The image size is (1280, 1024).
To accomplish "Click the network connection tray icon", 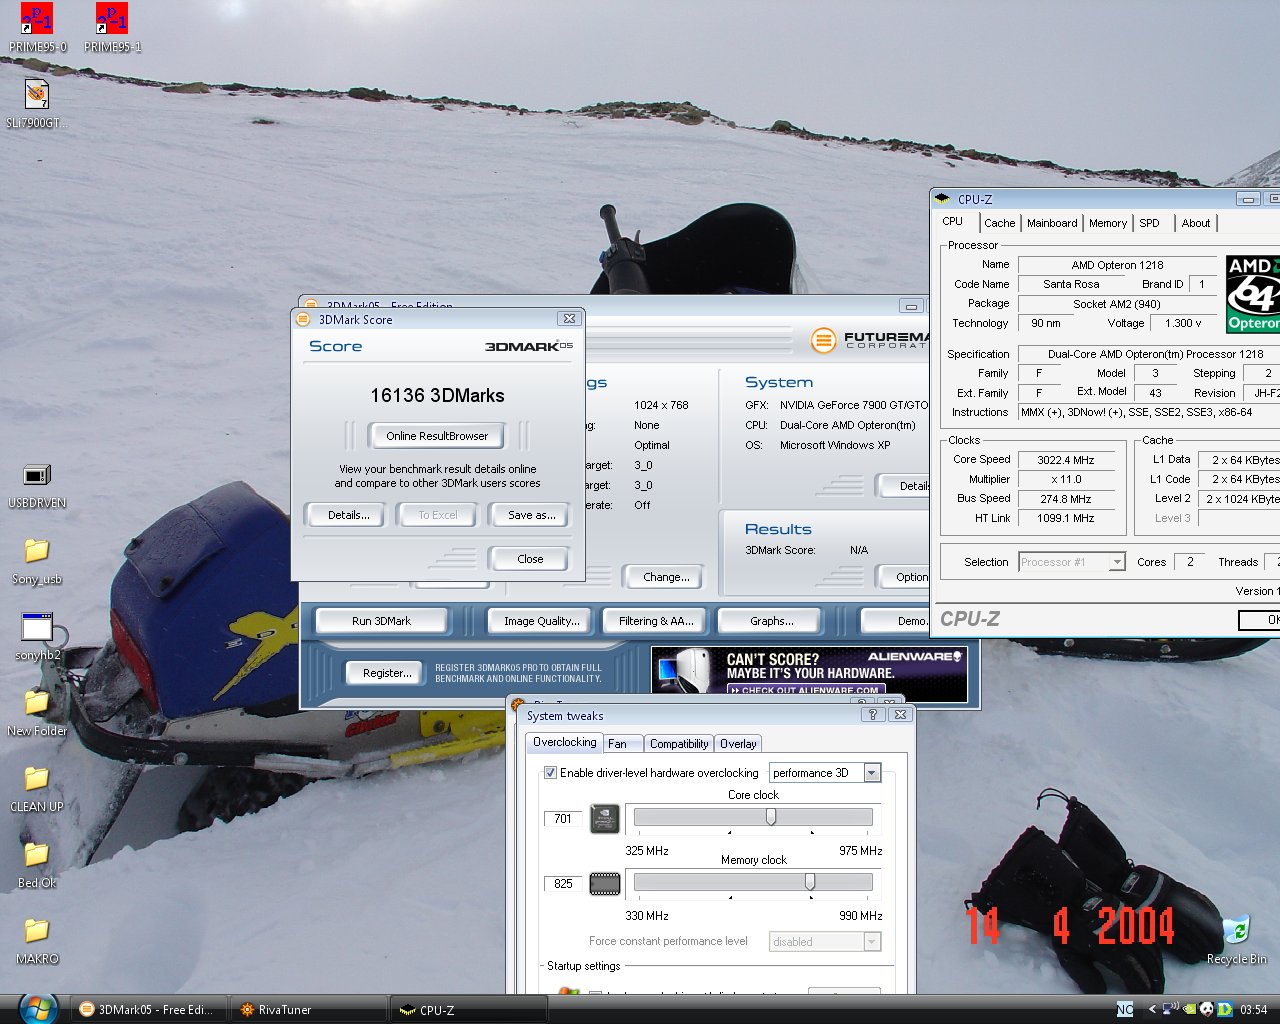I will coord(1169,1008).
